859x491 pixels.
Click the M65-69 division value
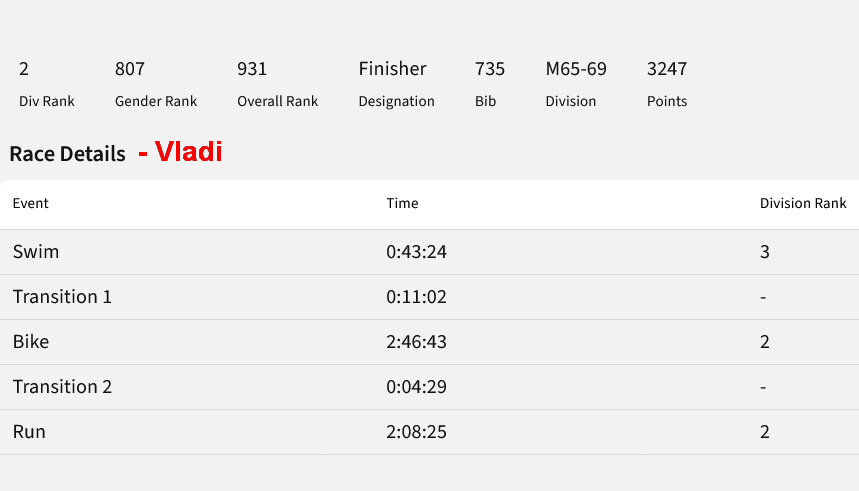[x=576, y=69]
